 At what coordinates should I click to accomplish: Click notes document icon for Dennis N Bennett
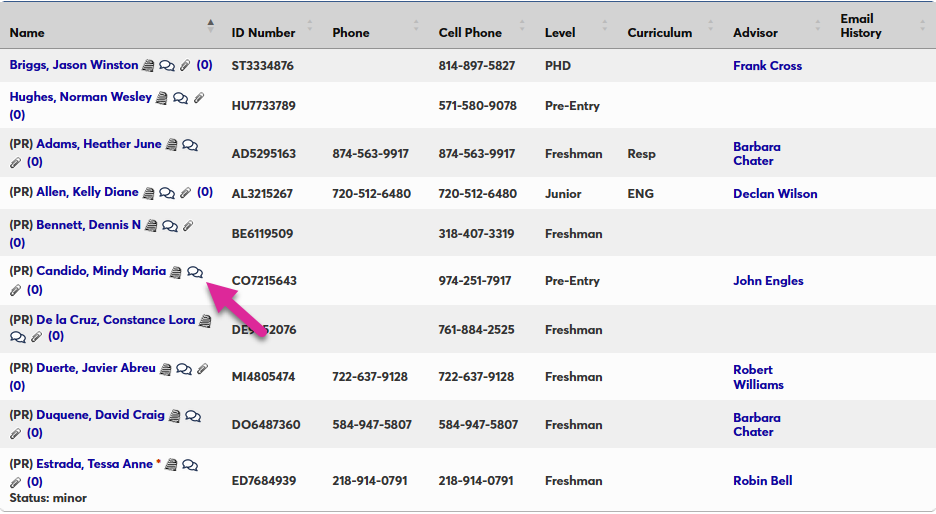[x=151, y=226]
